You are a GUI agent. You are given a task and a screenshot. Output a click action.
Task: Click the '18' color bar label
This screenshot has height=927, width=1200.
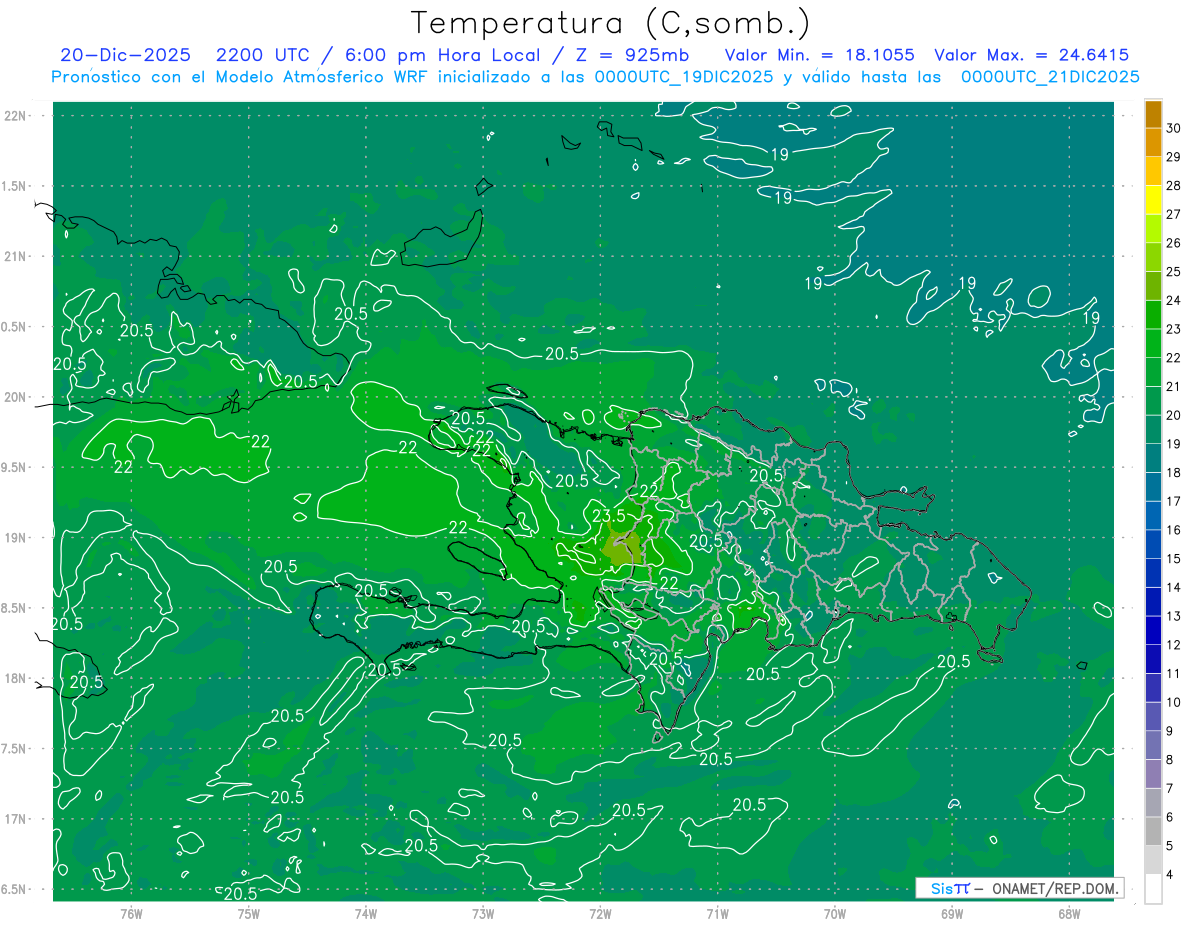[x=1174, y=473]
